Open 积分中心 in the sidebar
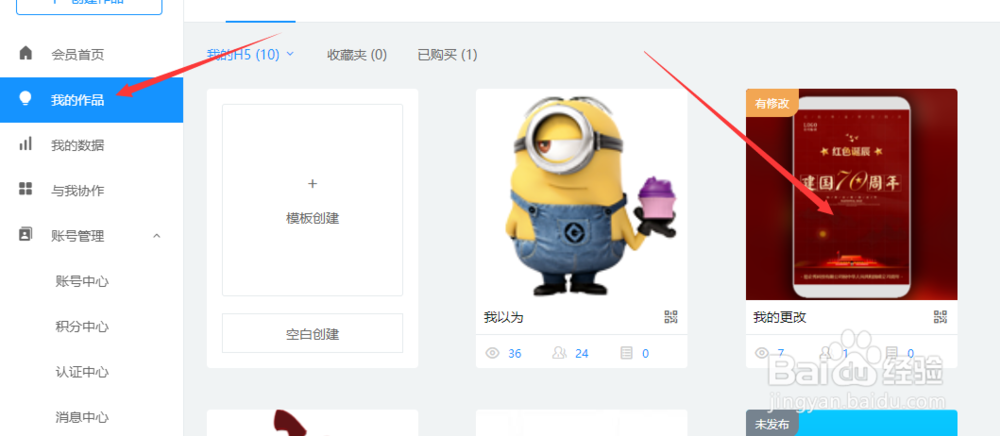 (x=82, y=326)
